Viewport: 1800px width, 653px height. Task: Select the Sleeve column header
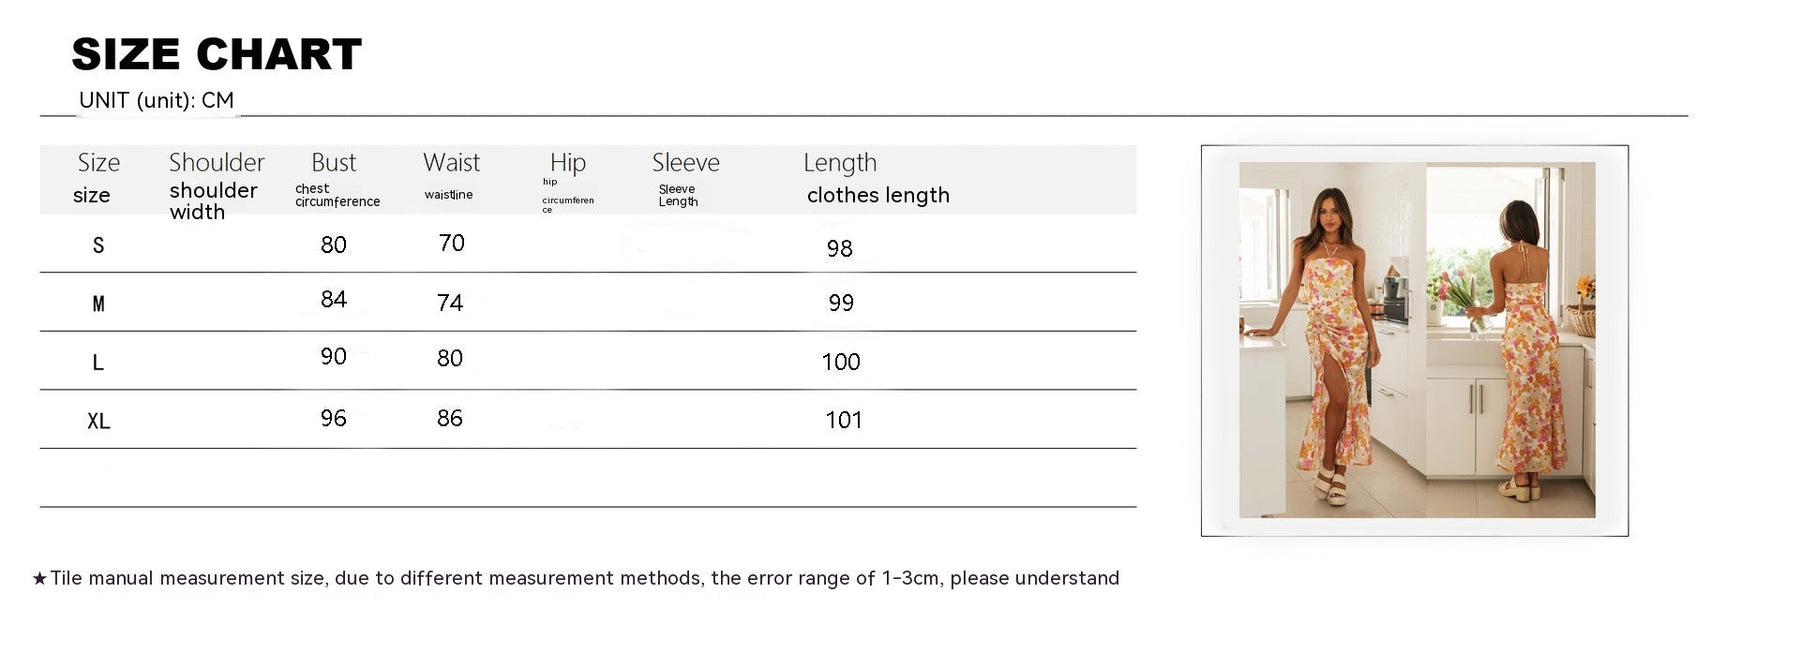[686, 163]
